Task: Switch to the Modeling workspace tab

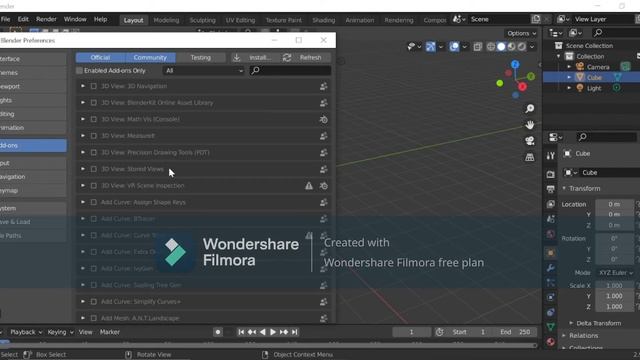Action: coord(166,20)
